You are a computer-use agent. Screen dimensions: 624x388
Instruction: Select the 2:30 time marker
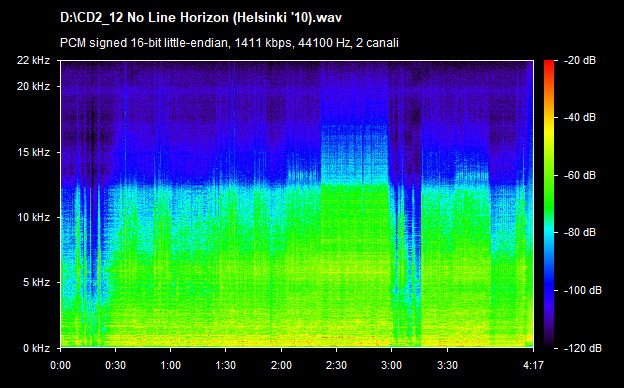(x=336, y=365)
